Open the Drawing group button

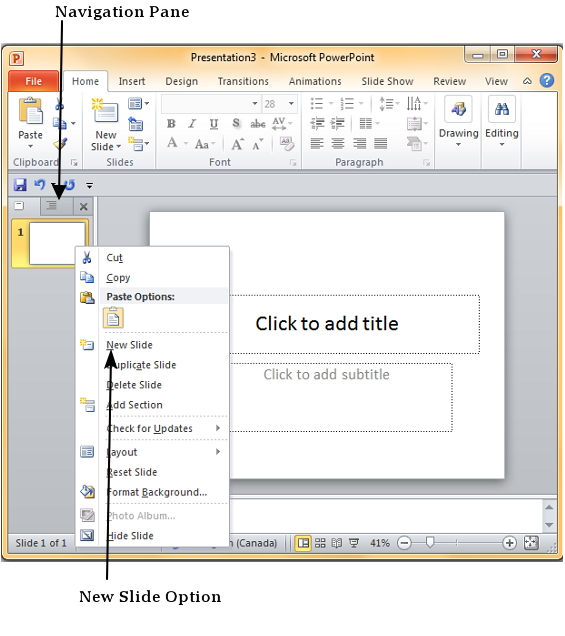tap(458, 122)
